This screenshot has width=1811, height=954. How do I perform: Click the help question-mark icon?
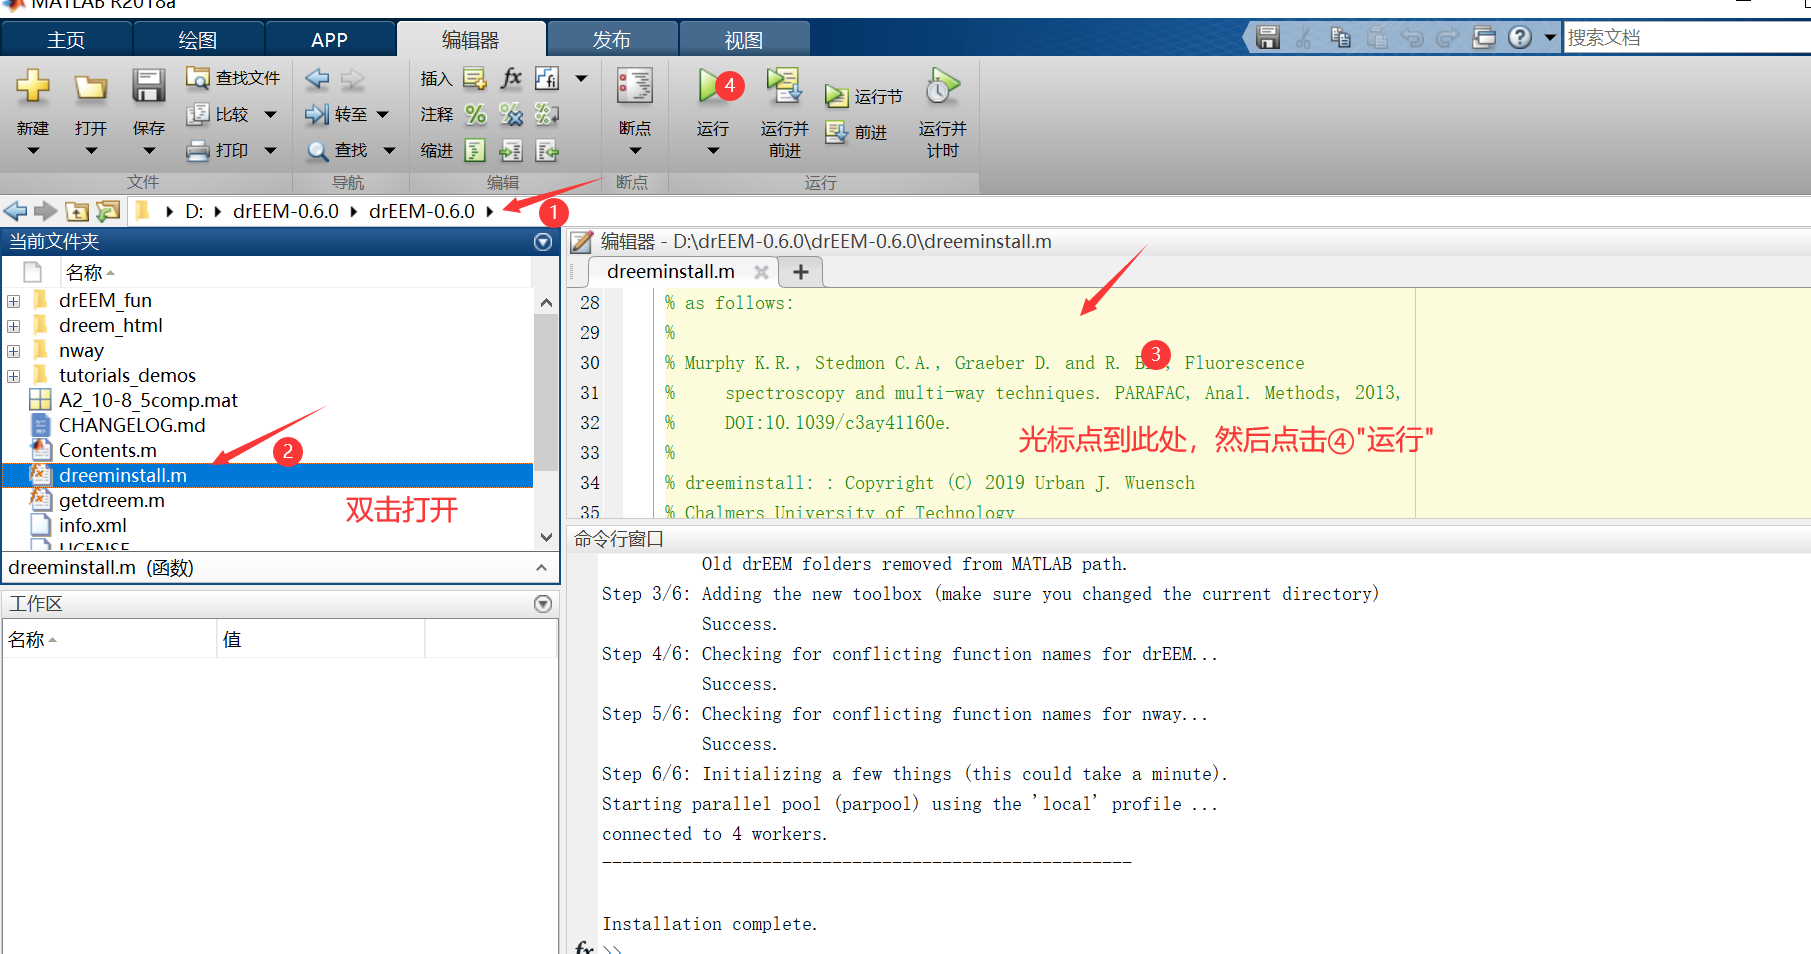click(1520, 38)
